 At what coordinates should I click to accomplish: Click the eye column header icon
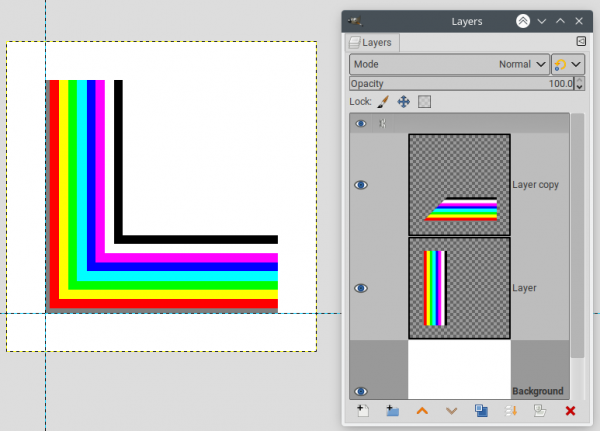point(361,123)
